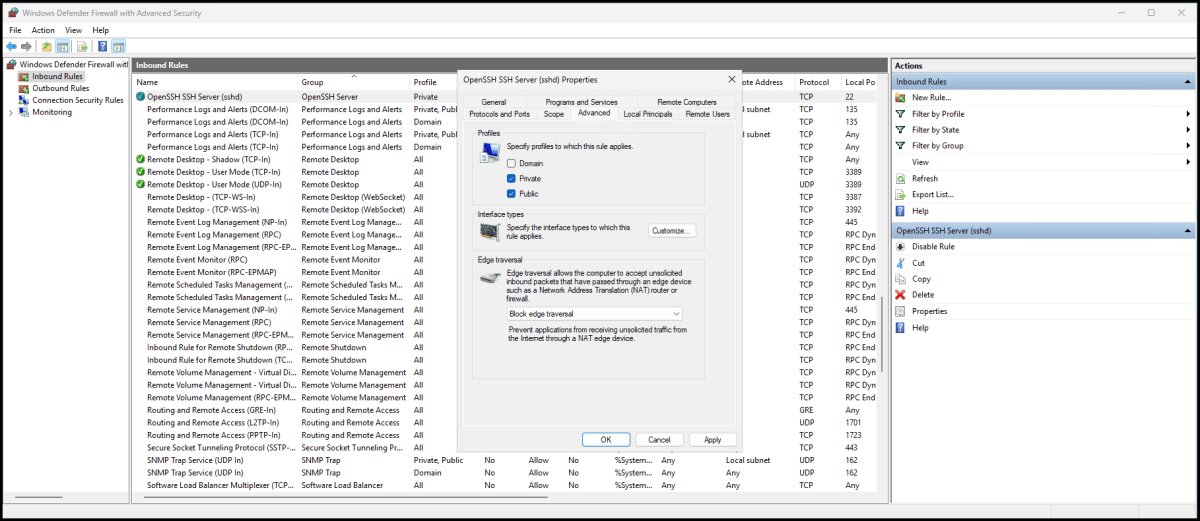The height and width of the screenshot is (521, 1200).
Task: Switch to the Remote Computers tab
Action: pyautogui.click(x=687, y=102)
